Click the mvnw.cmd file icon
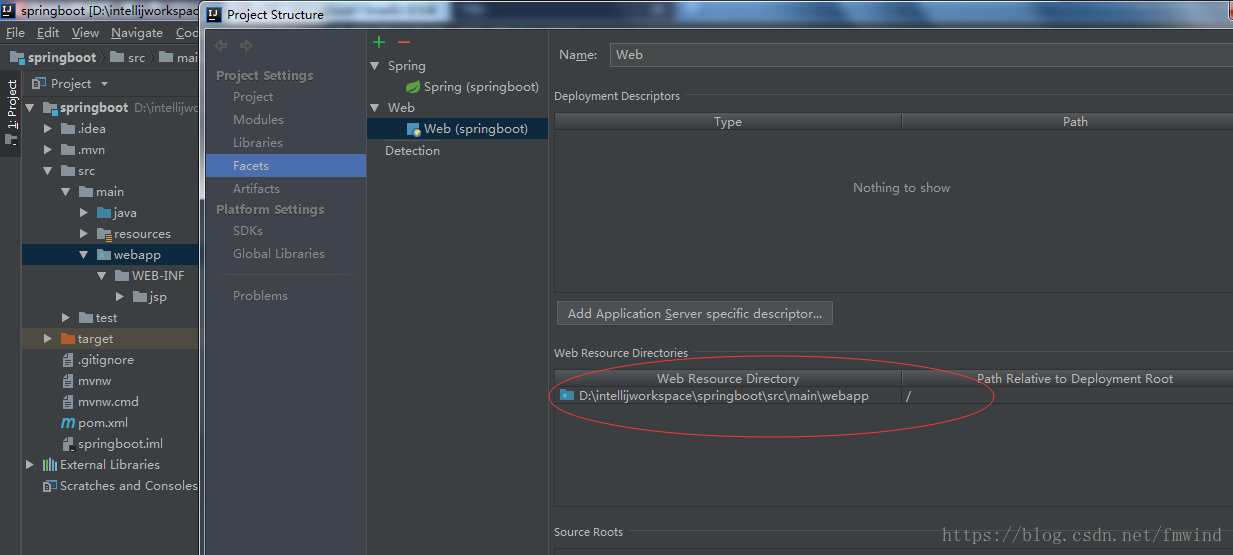Viewport: 1233px width, 555px height. click(x=68, y=402)
